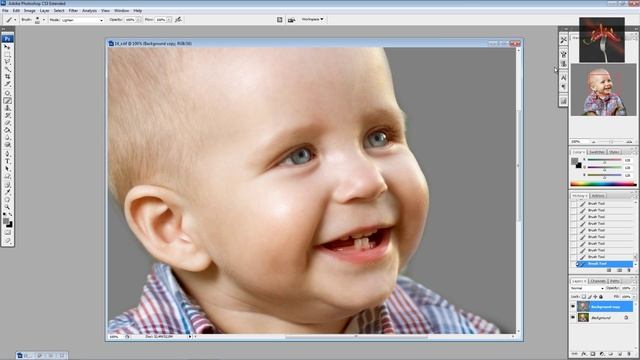Open the Opacity slider arrow in options bar
Screen dimensions: 640x360
(x=138, y=20)
